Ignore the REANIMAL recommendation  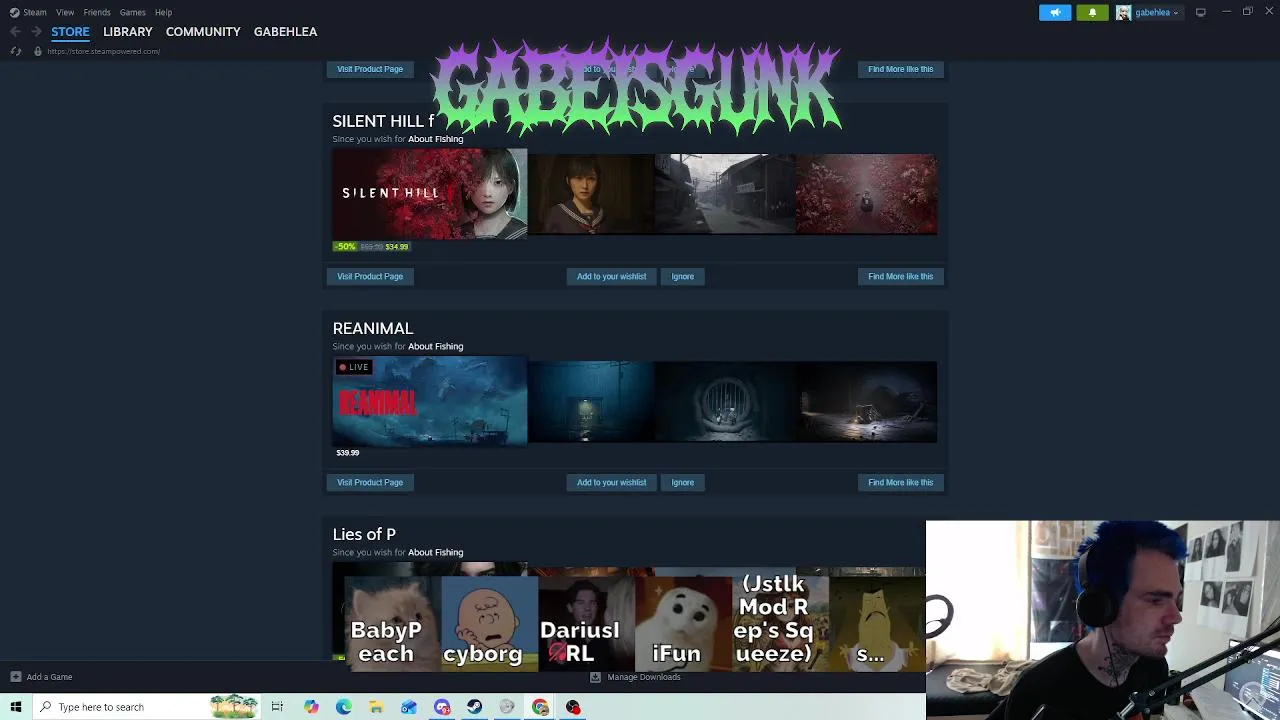[682, 482]
